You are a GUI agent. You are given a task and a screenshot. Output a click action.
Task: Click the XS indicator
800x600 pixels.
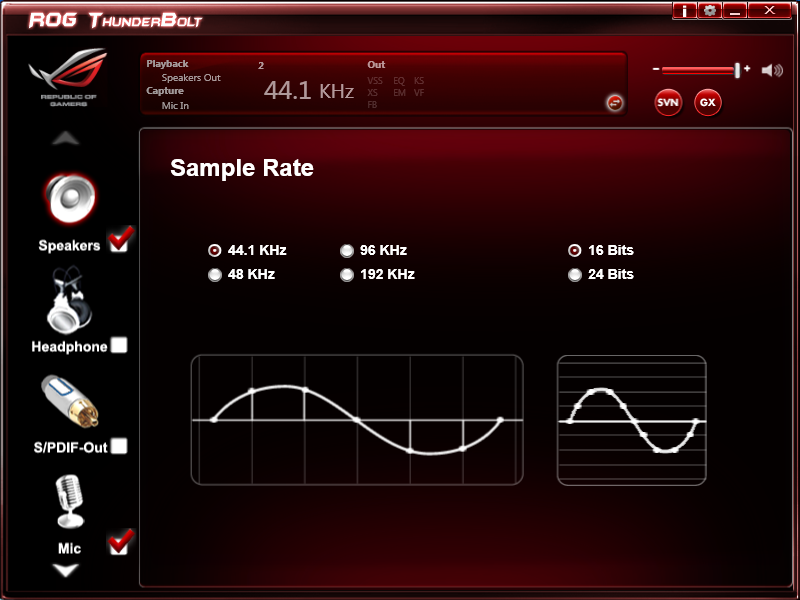point(372,93)
